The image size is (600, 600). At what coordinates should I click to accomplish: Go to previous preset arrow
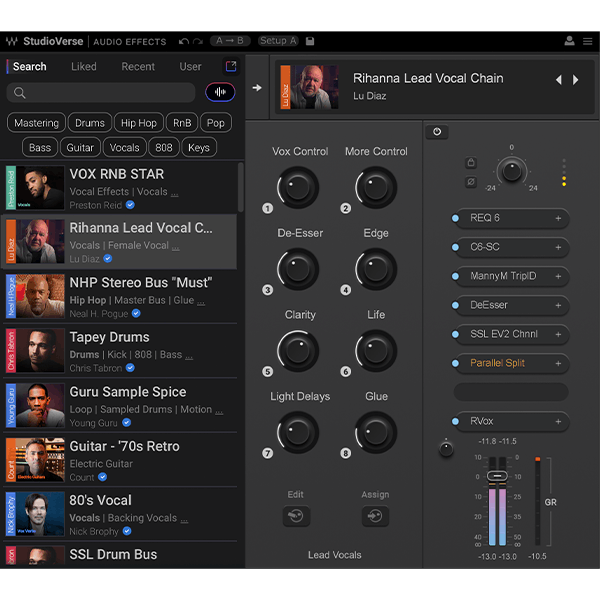click(559, 80)
